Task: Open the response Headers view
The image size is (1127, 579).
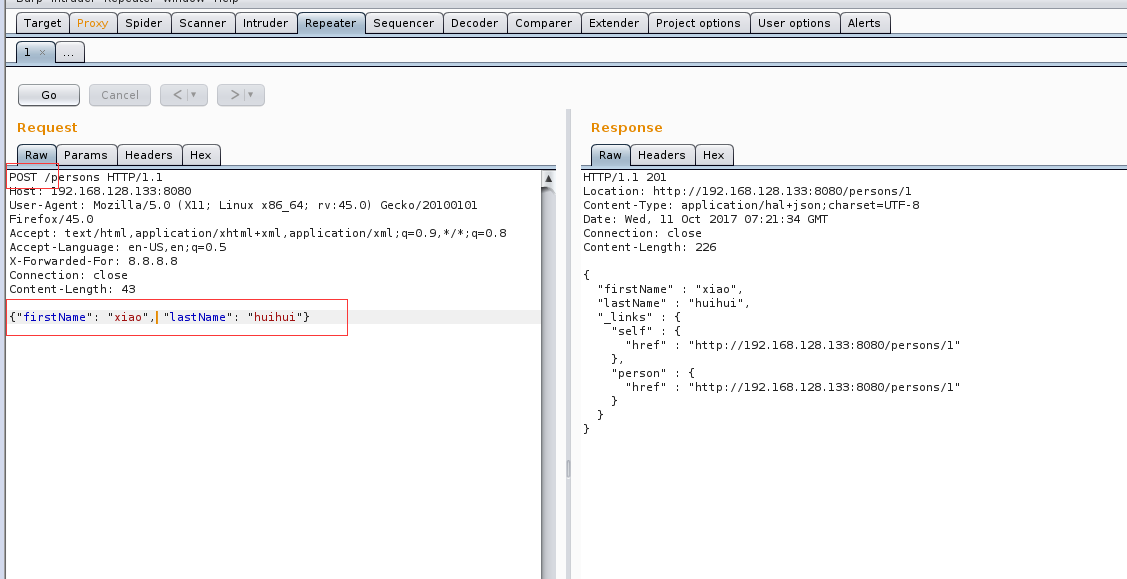Action: 662,154
